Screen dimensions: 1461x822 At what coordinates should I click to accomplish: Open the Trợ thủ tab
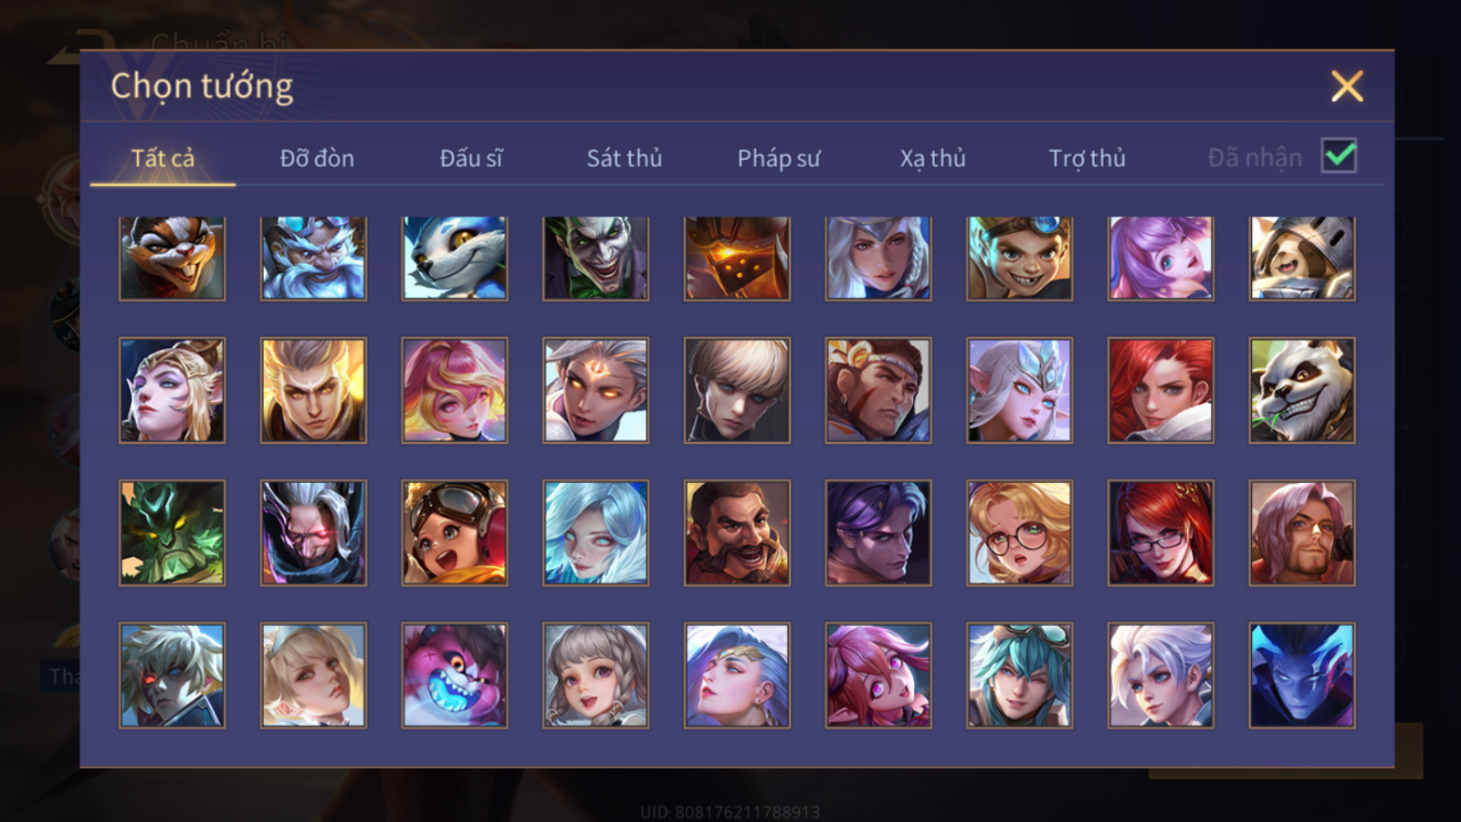pos(1087,158)
